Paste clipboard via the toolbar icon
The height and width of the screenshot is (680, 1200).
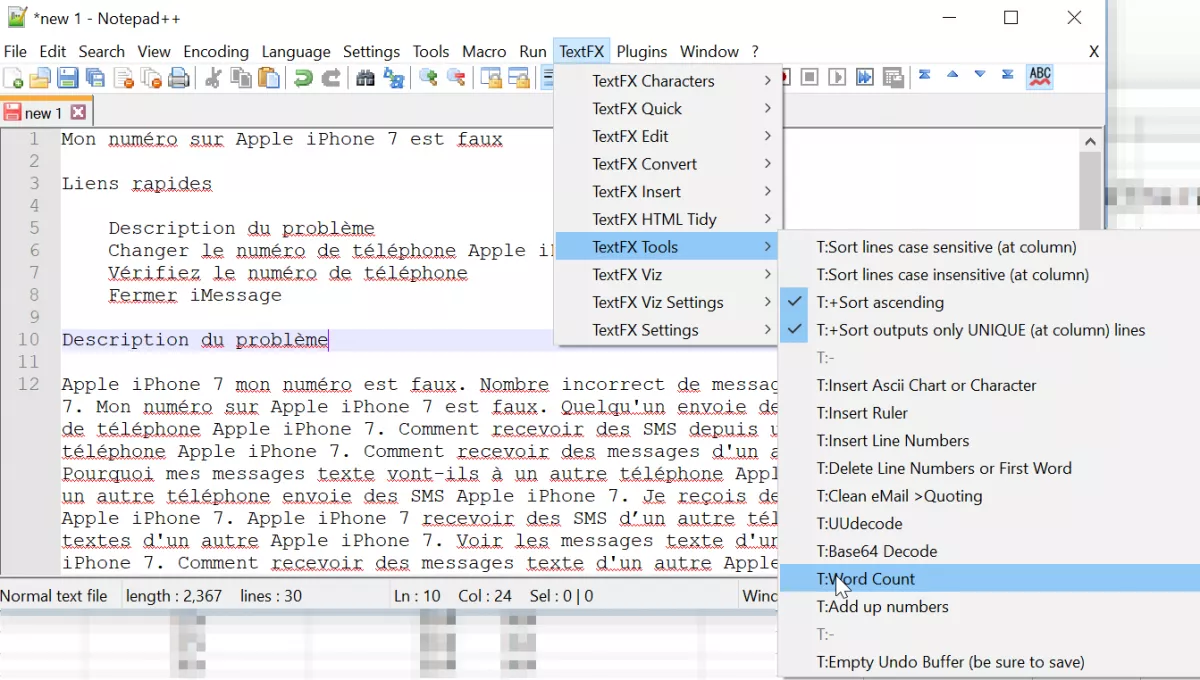(269, 78)
